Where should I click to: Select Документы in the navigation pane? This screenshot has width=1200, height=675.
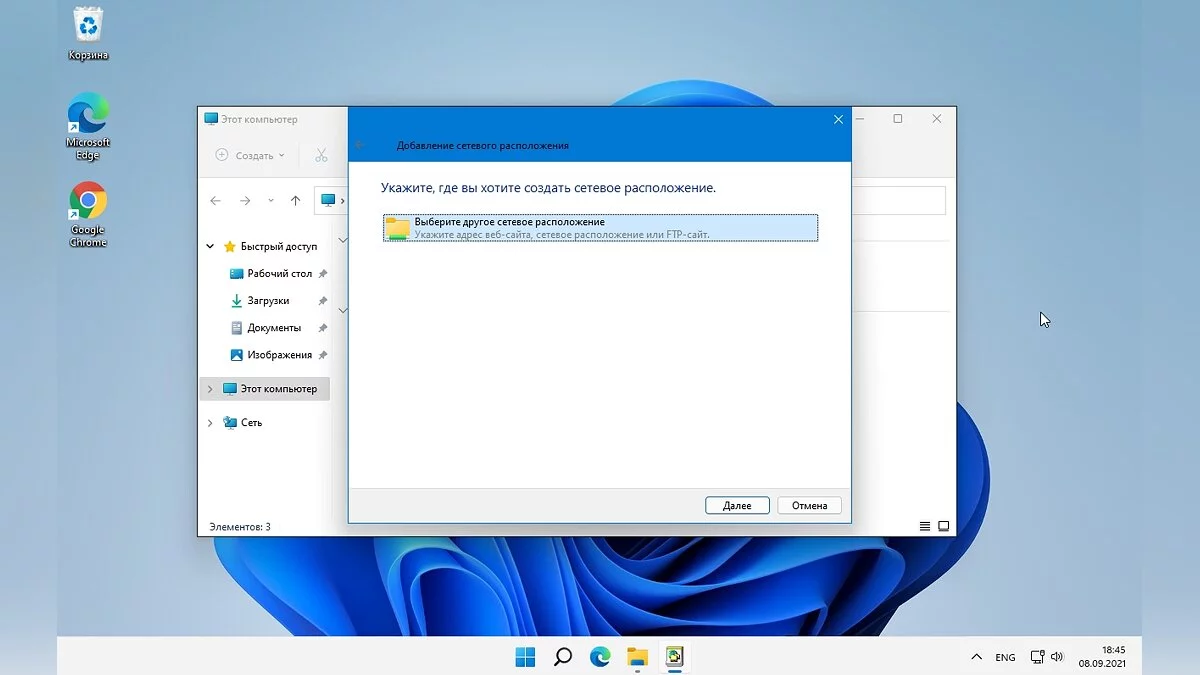273,328
